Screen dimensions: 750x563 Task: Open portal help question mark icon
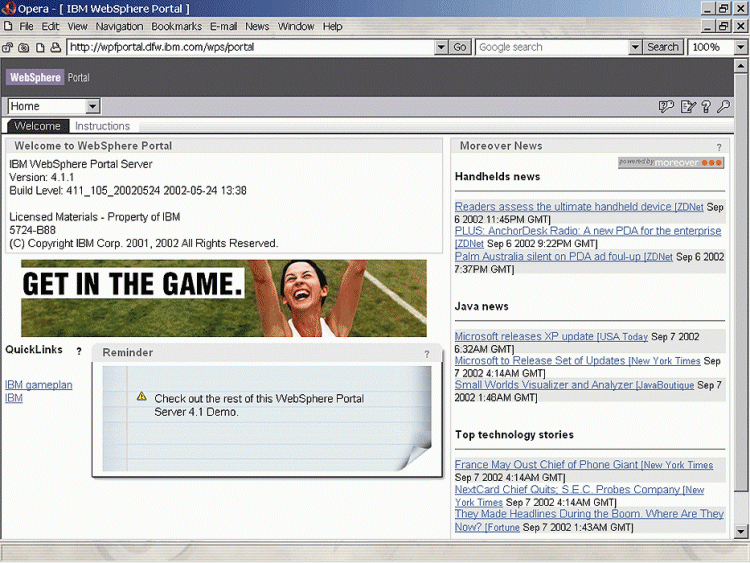pyautogui.click(x=706, y=106)
